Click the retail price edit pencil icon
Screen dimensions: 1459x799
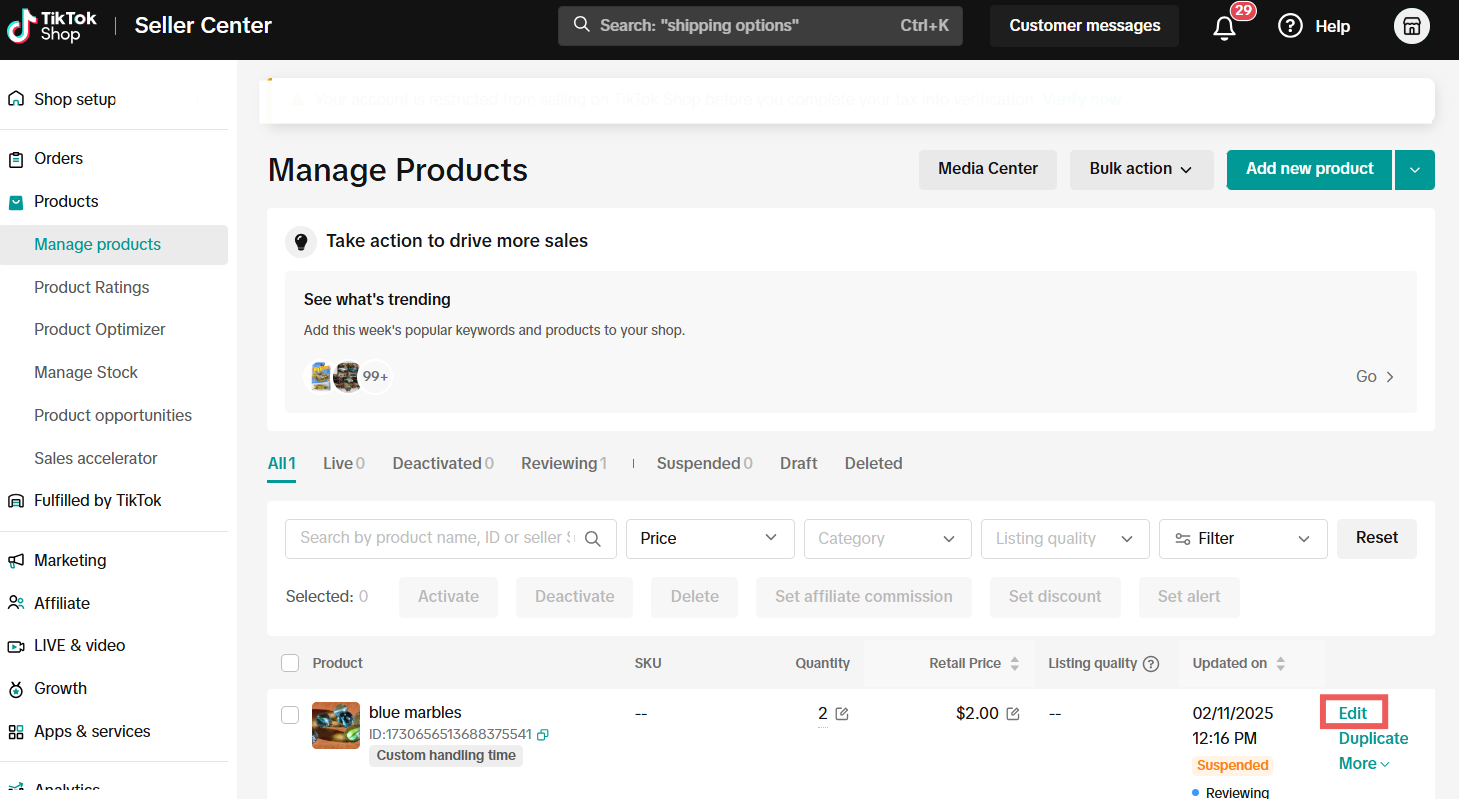1013,713
